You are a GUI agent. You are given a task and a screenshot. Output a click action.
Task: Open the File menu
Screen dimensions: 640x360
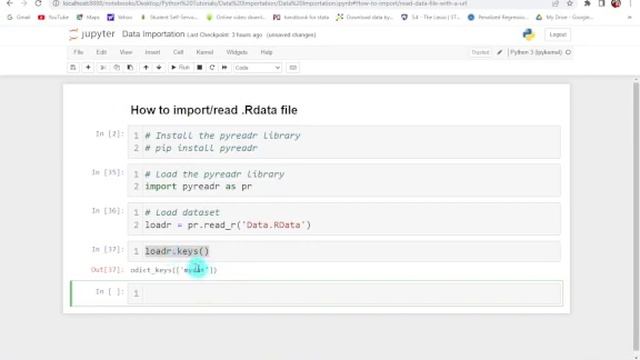click(x=78, y=52)
